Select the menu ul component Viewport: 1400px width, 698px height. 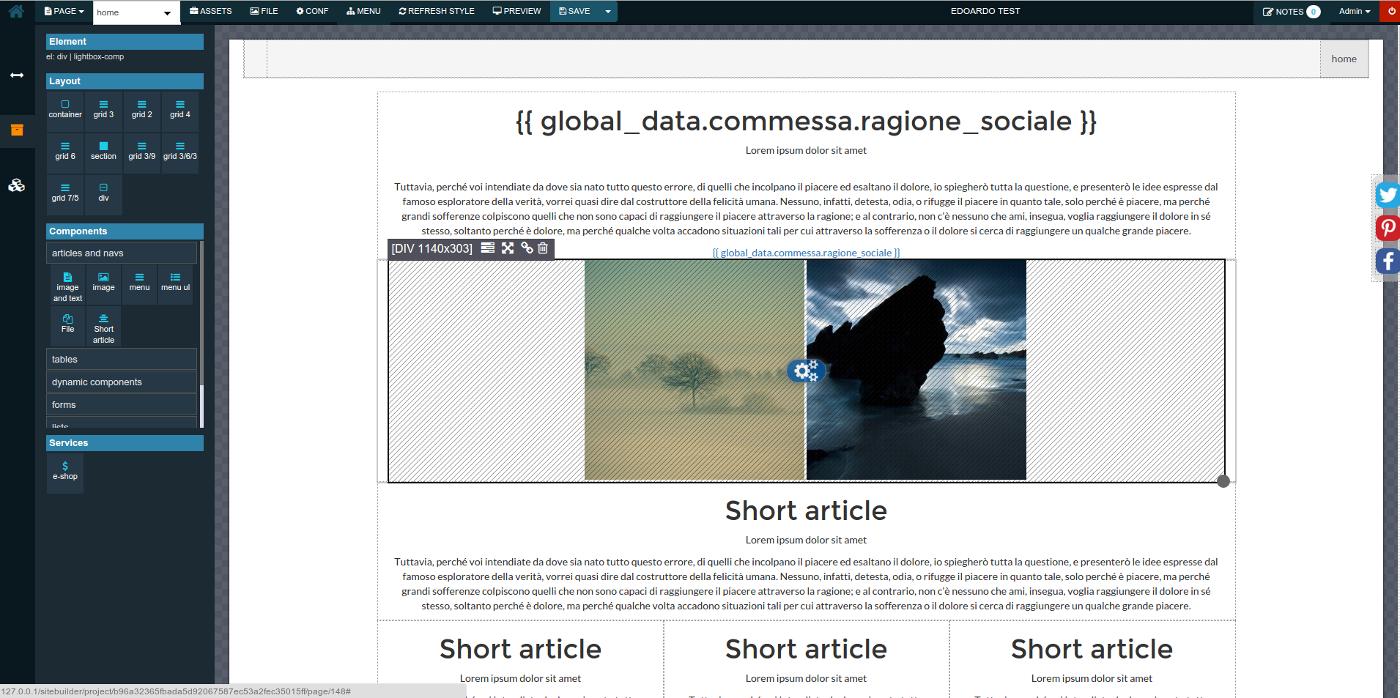[175, 286]
